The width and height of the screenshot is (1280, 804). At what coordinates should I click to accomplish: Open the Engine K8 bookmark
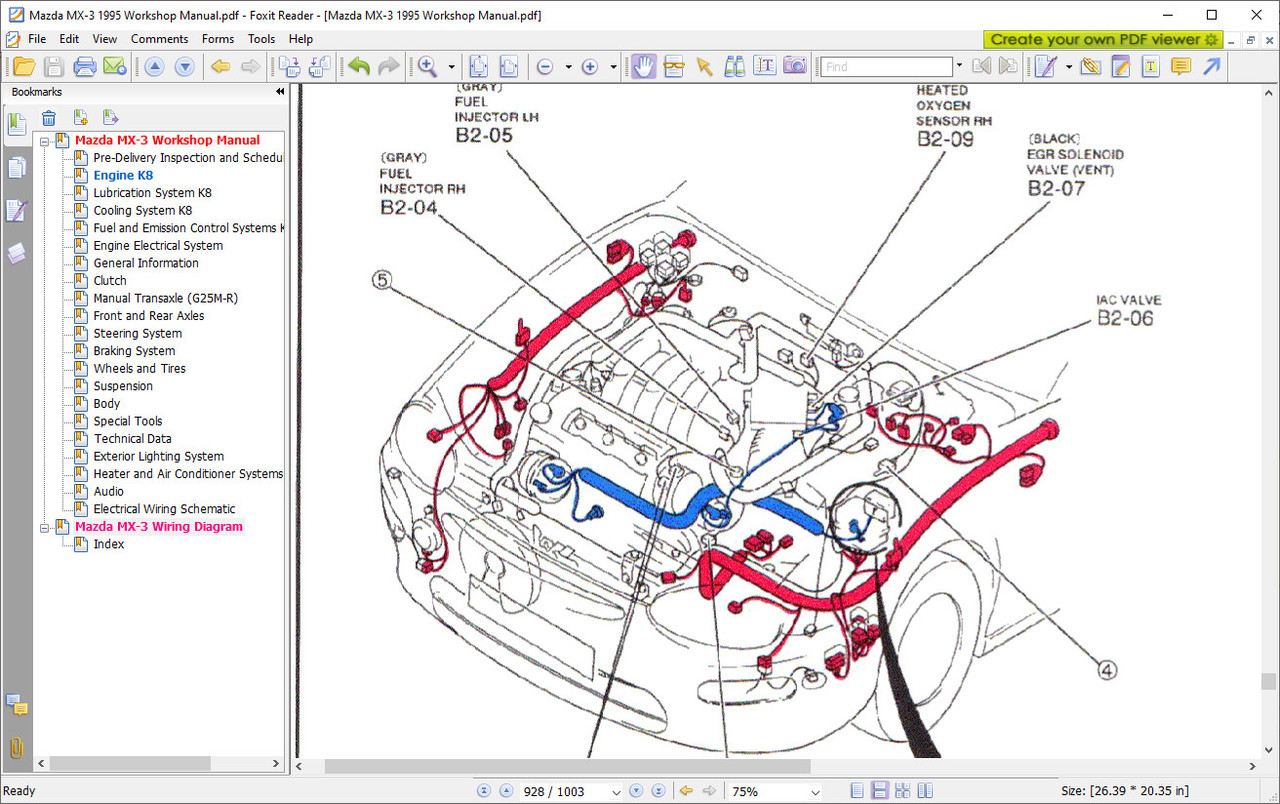(123, 175)
